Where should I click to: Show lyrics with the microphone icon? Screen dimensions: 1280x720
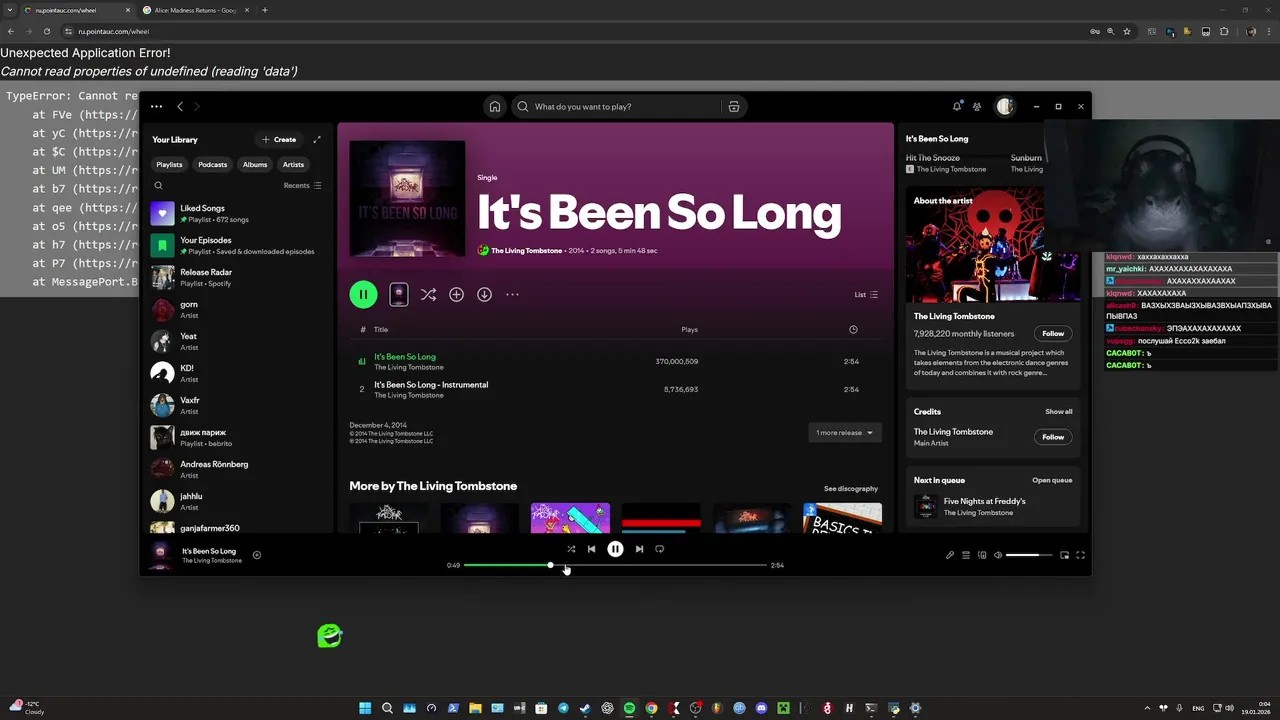tap(950, 555)
